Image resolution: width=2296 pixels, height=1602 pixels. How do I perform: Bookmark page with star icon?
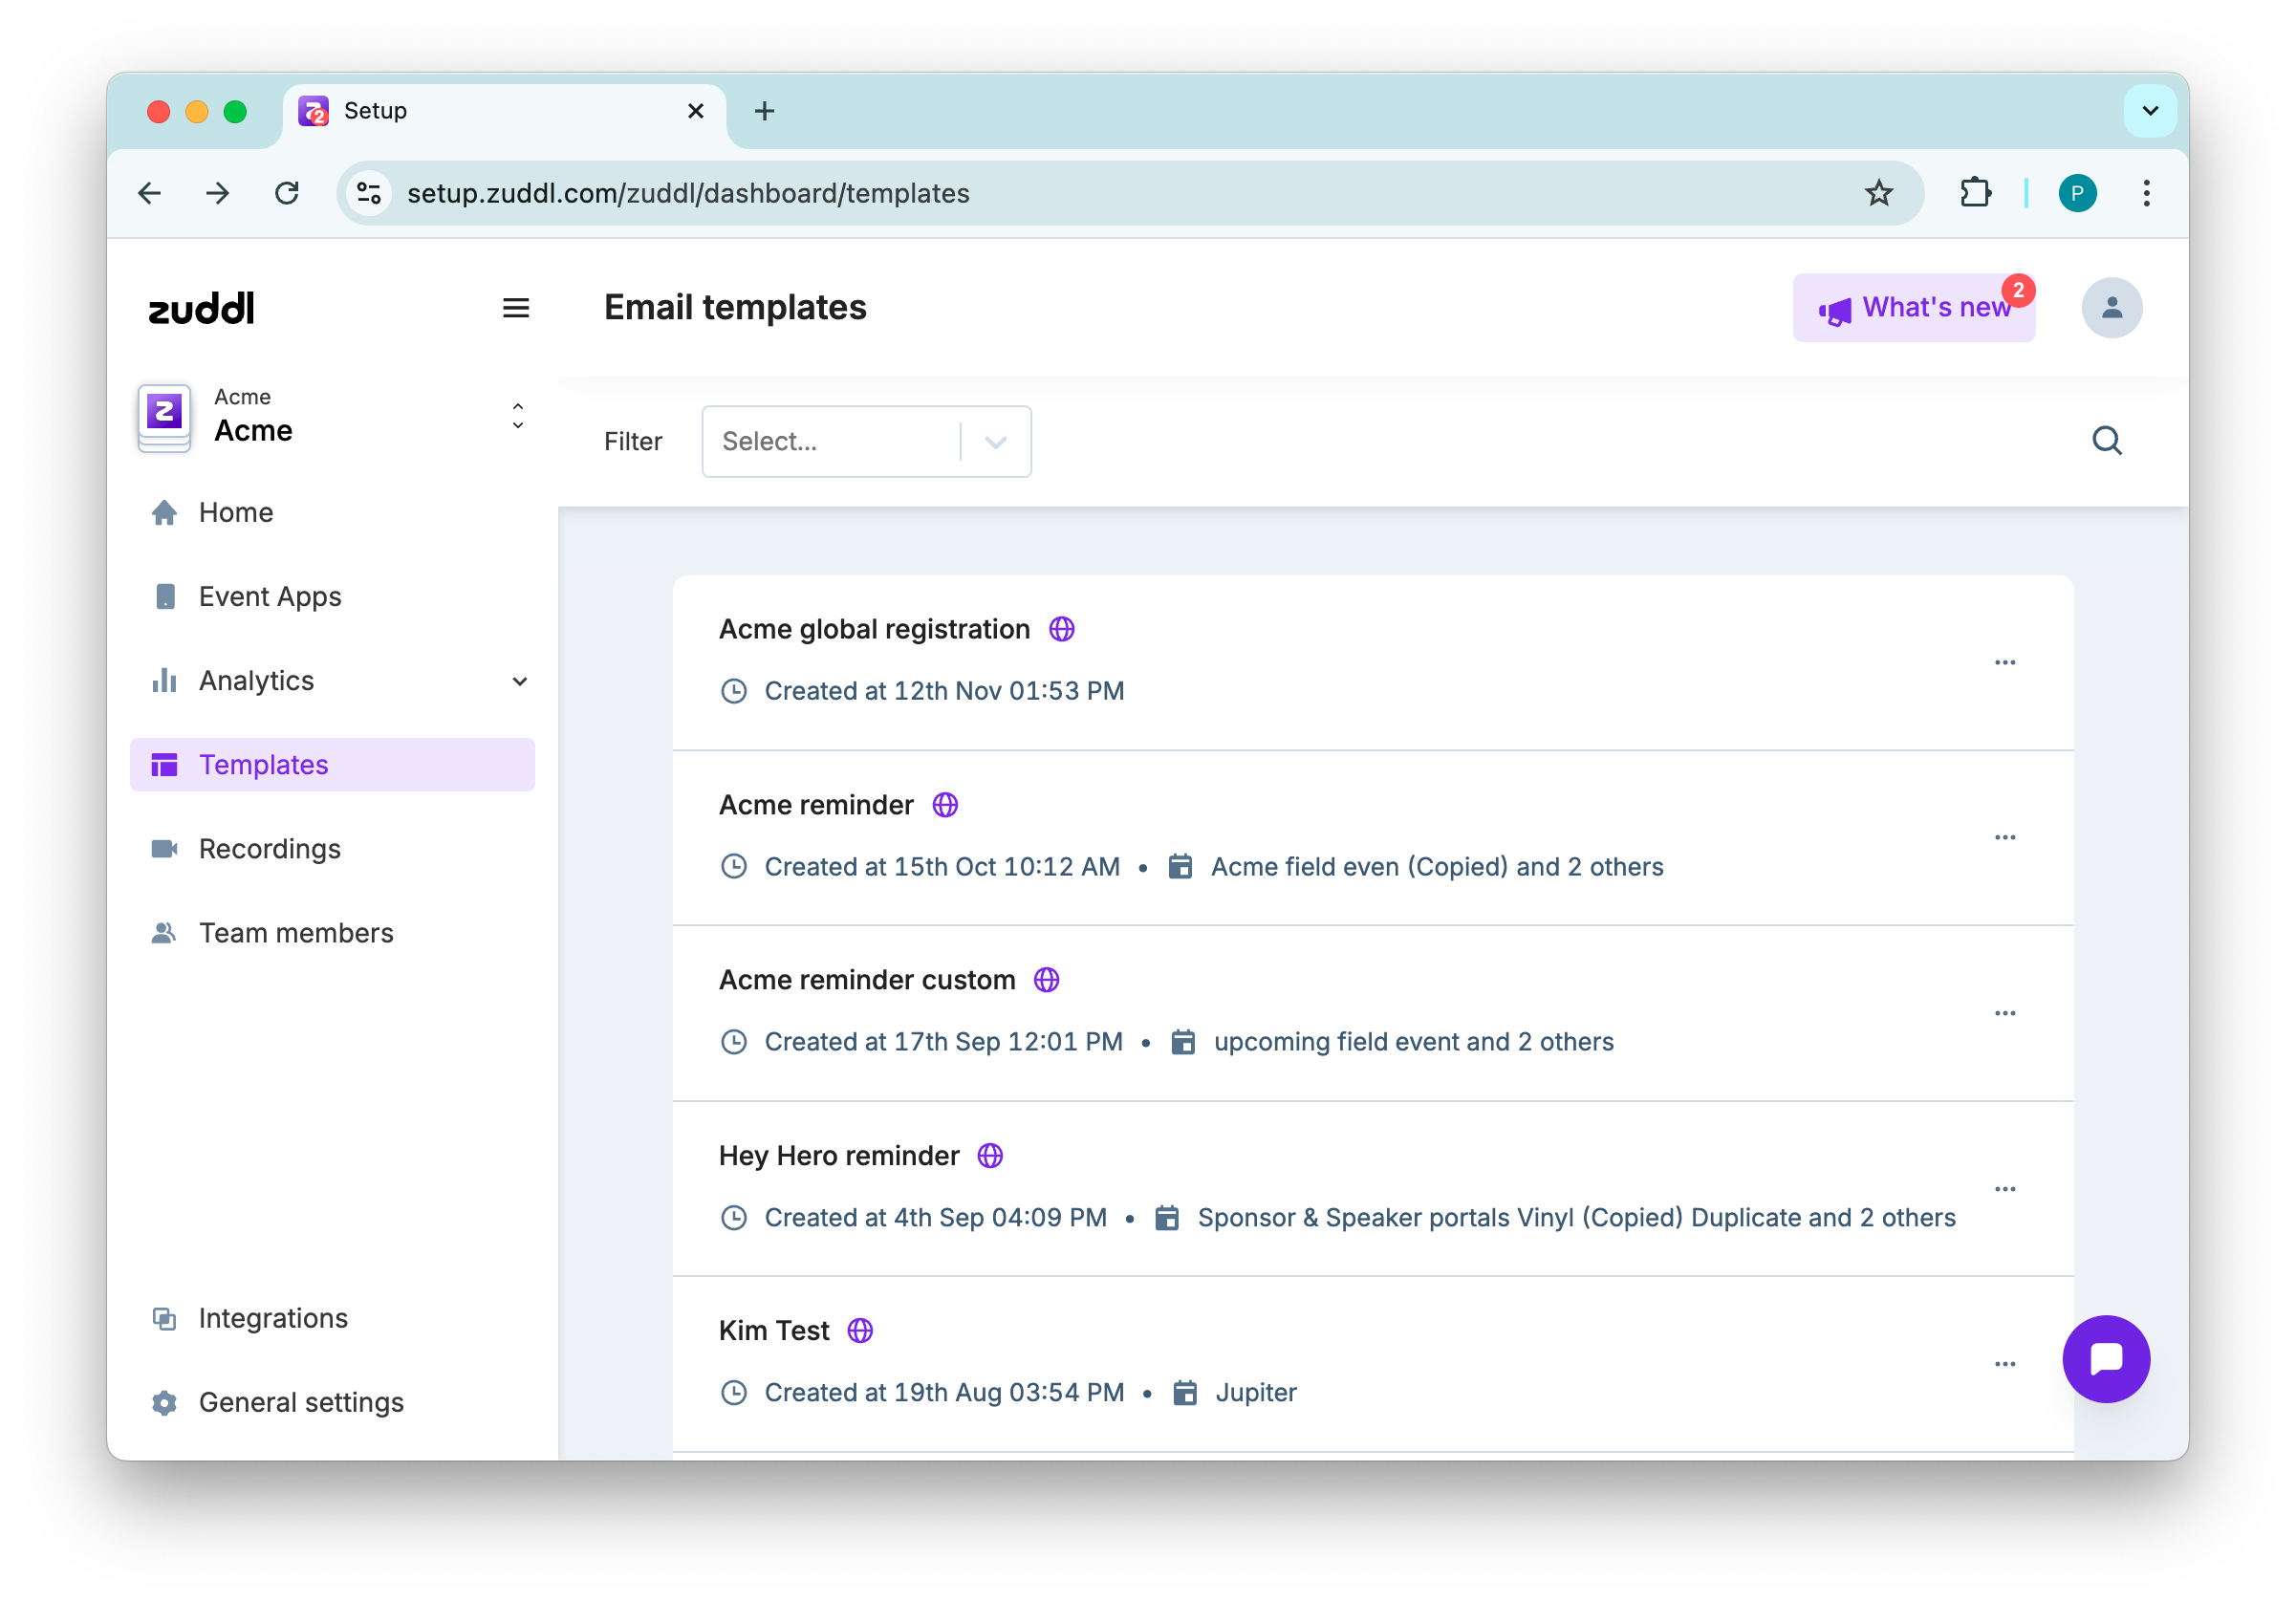click(1878, 193)
